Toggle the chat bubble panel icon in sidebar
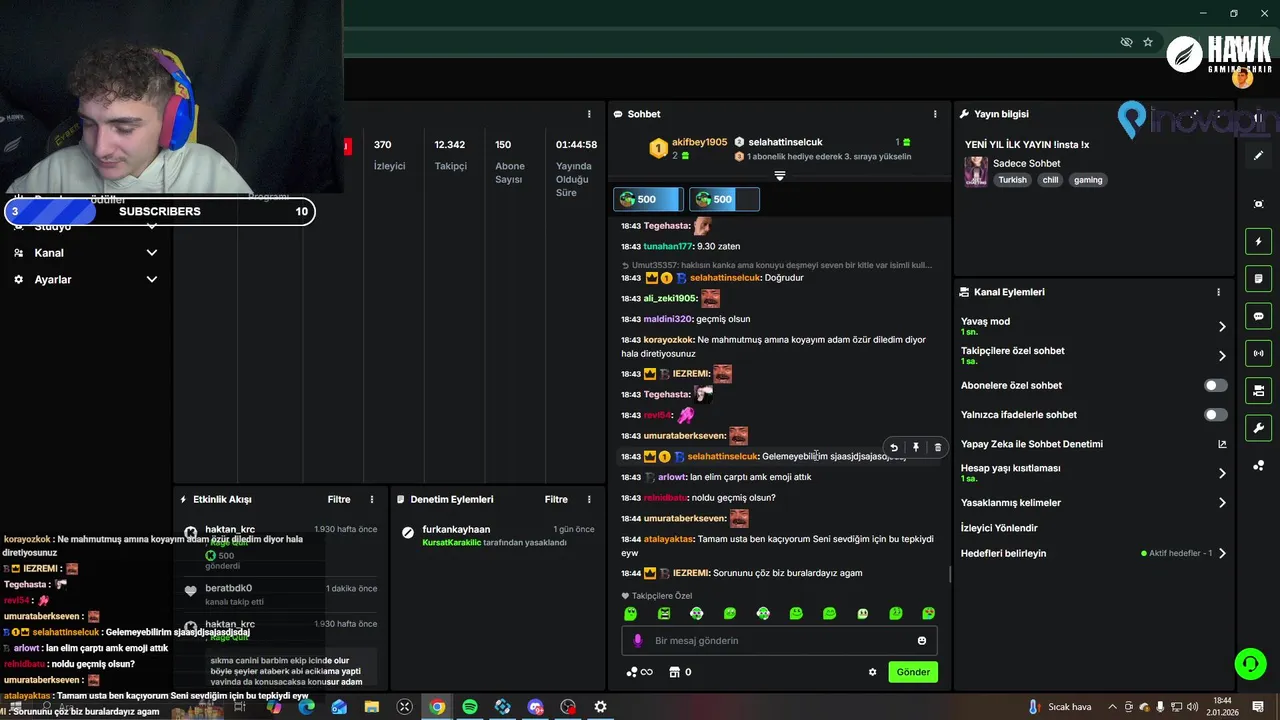Viewport: 1280px width, 720px height. pyautogui.click(x=1258, y=316)
